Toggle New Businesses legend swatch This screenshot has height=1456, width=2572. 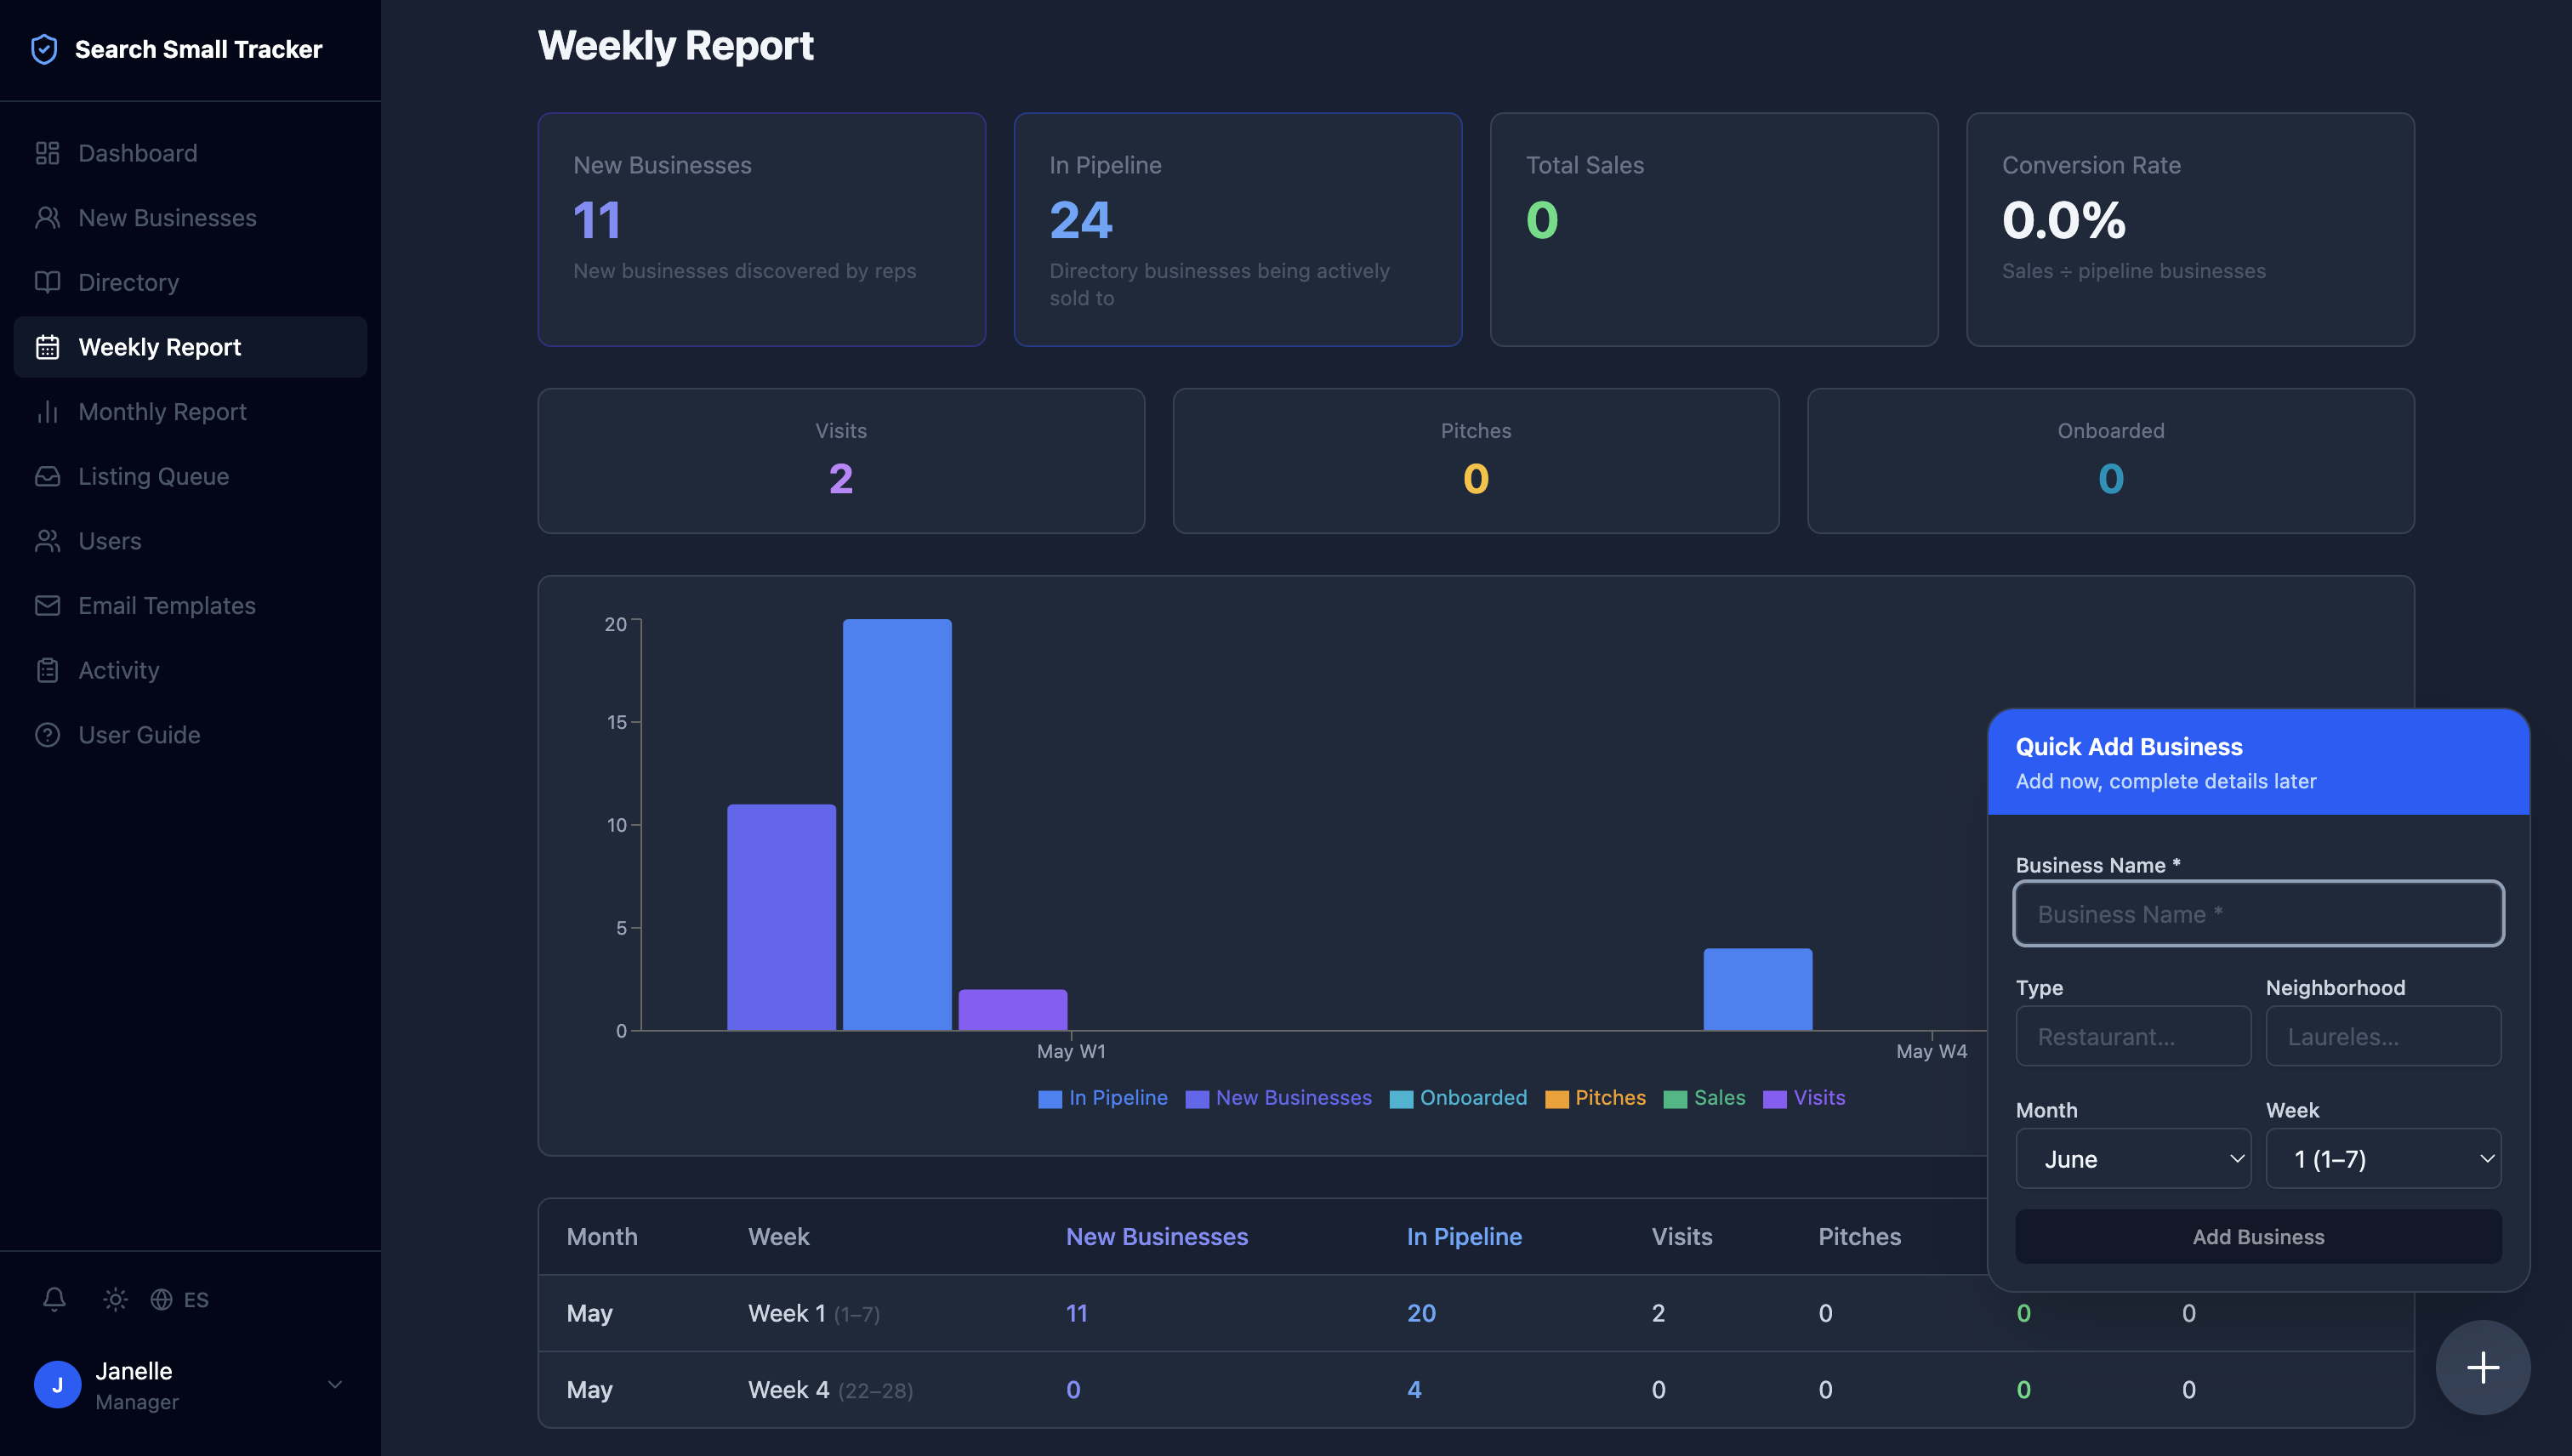click(1196, 1099)
